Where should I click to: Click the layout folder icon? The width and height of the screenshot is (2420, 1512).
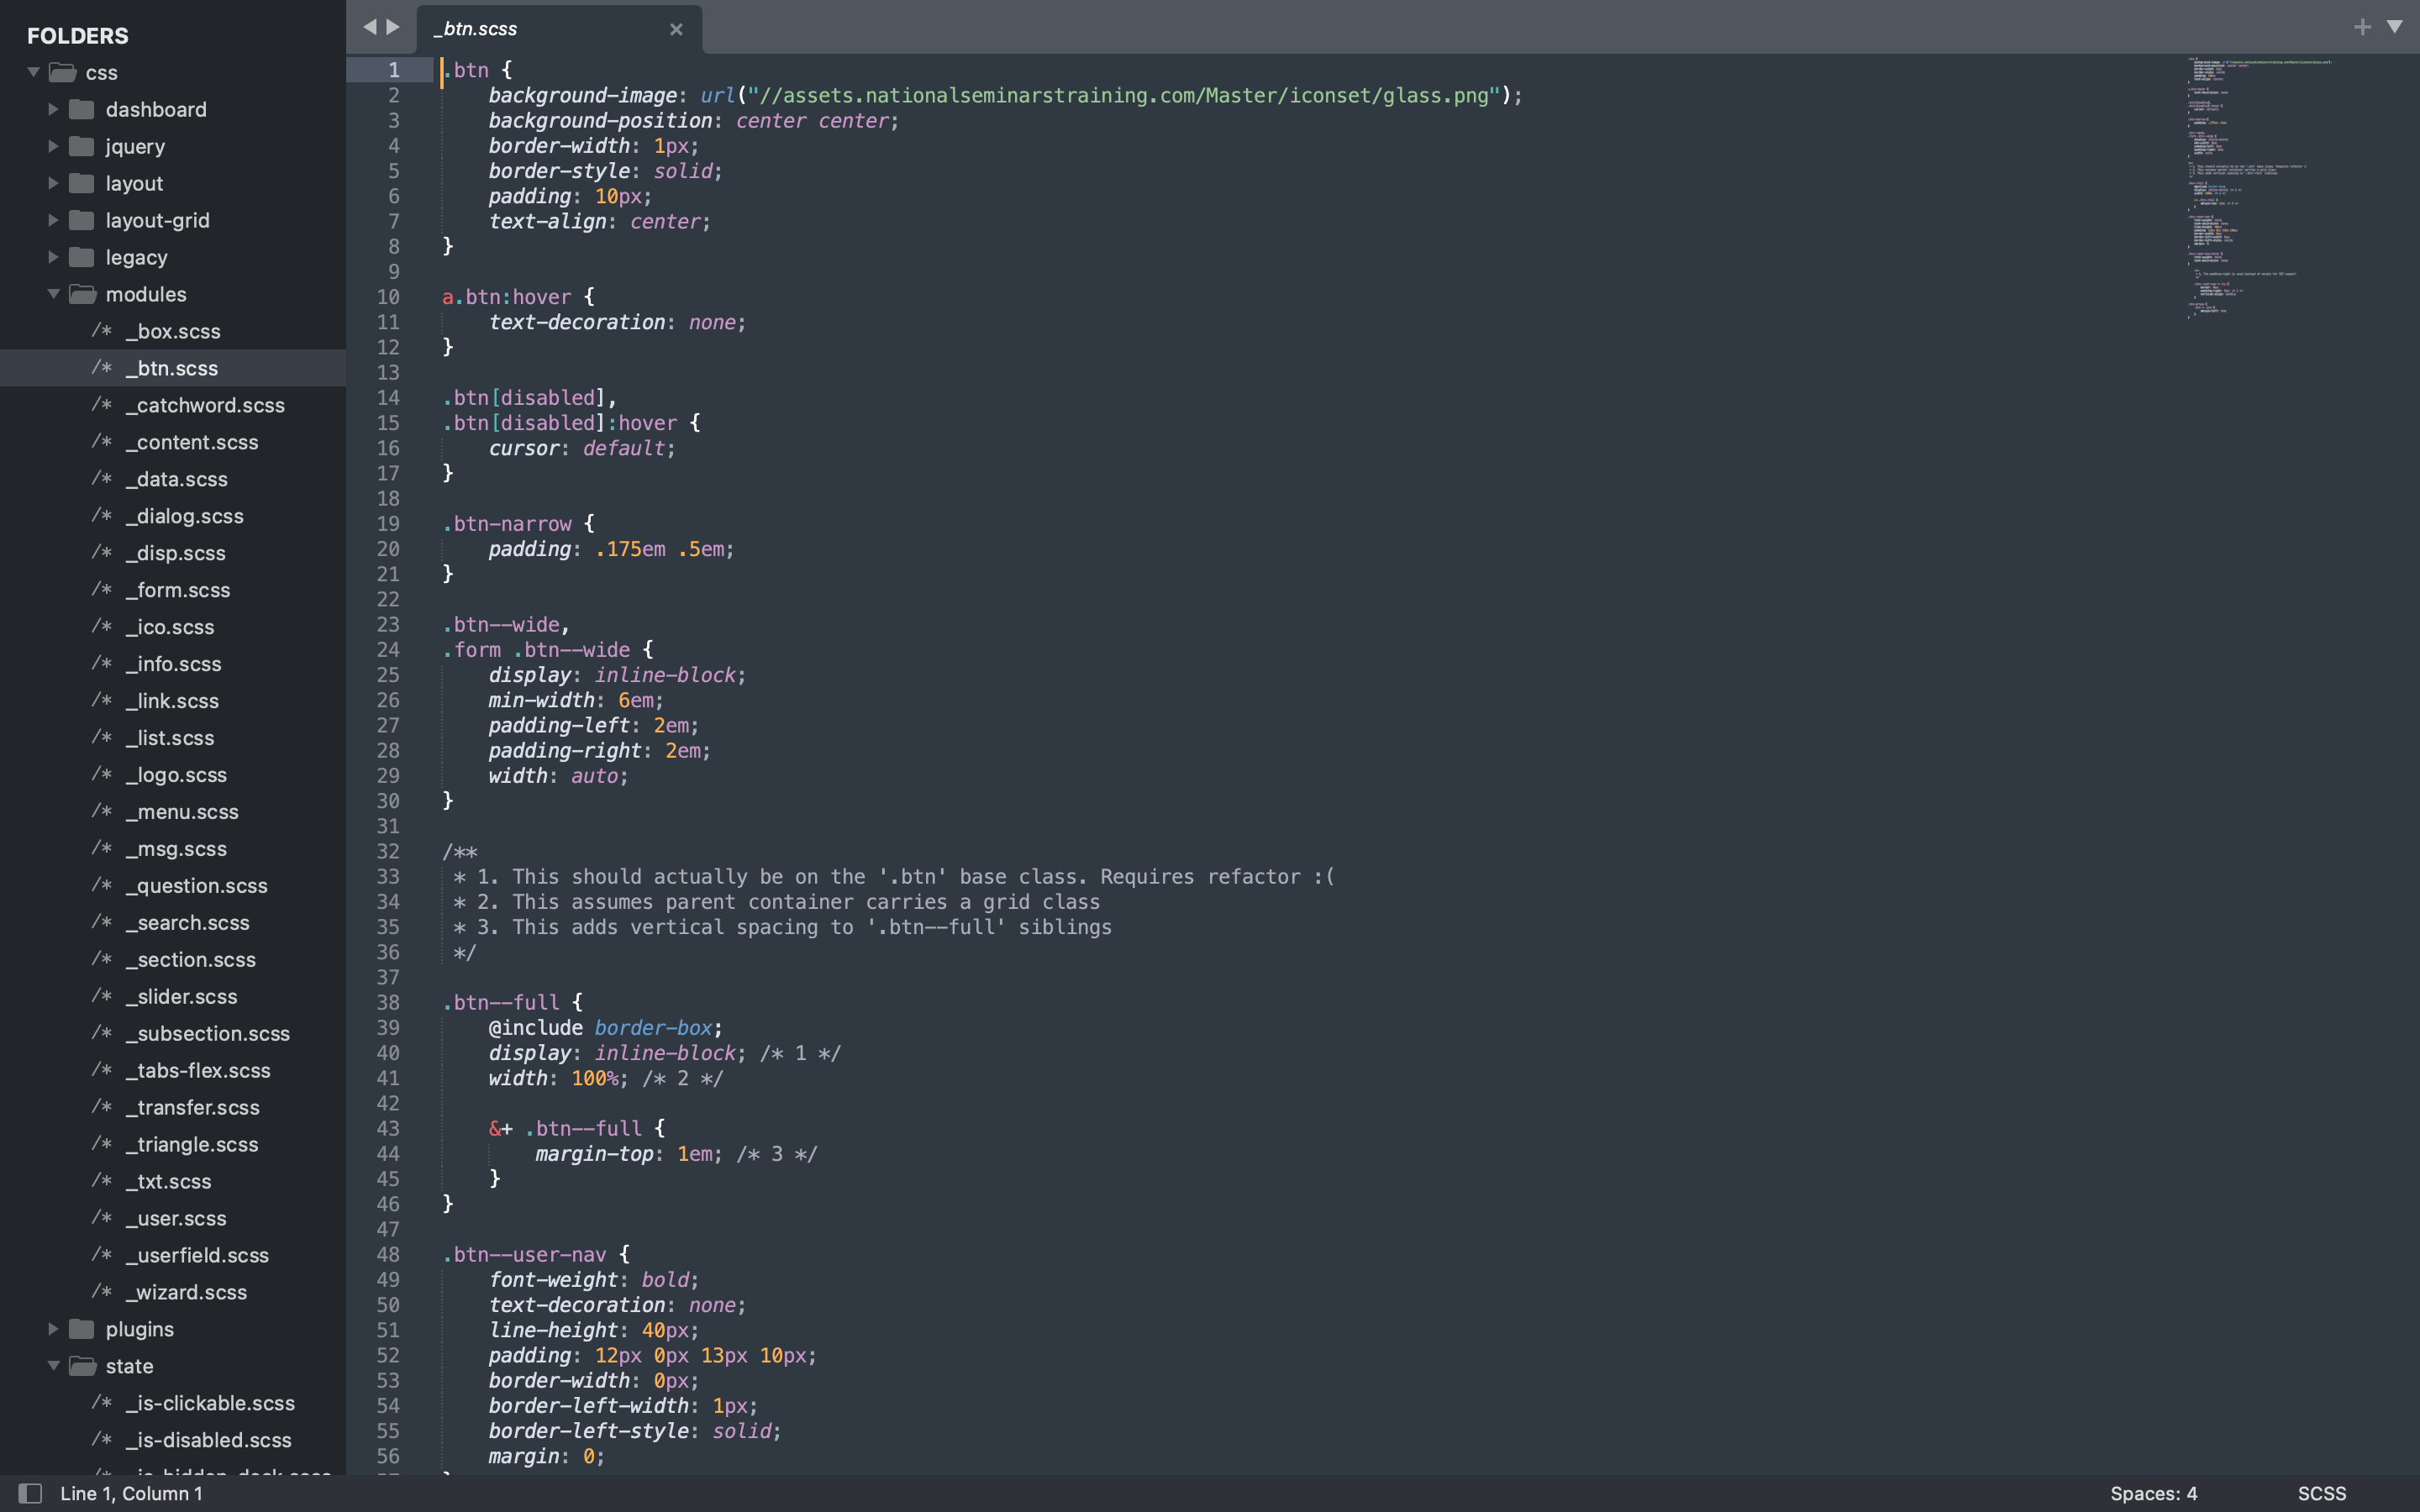pos(82,183)
